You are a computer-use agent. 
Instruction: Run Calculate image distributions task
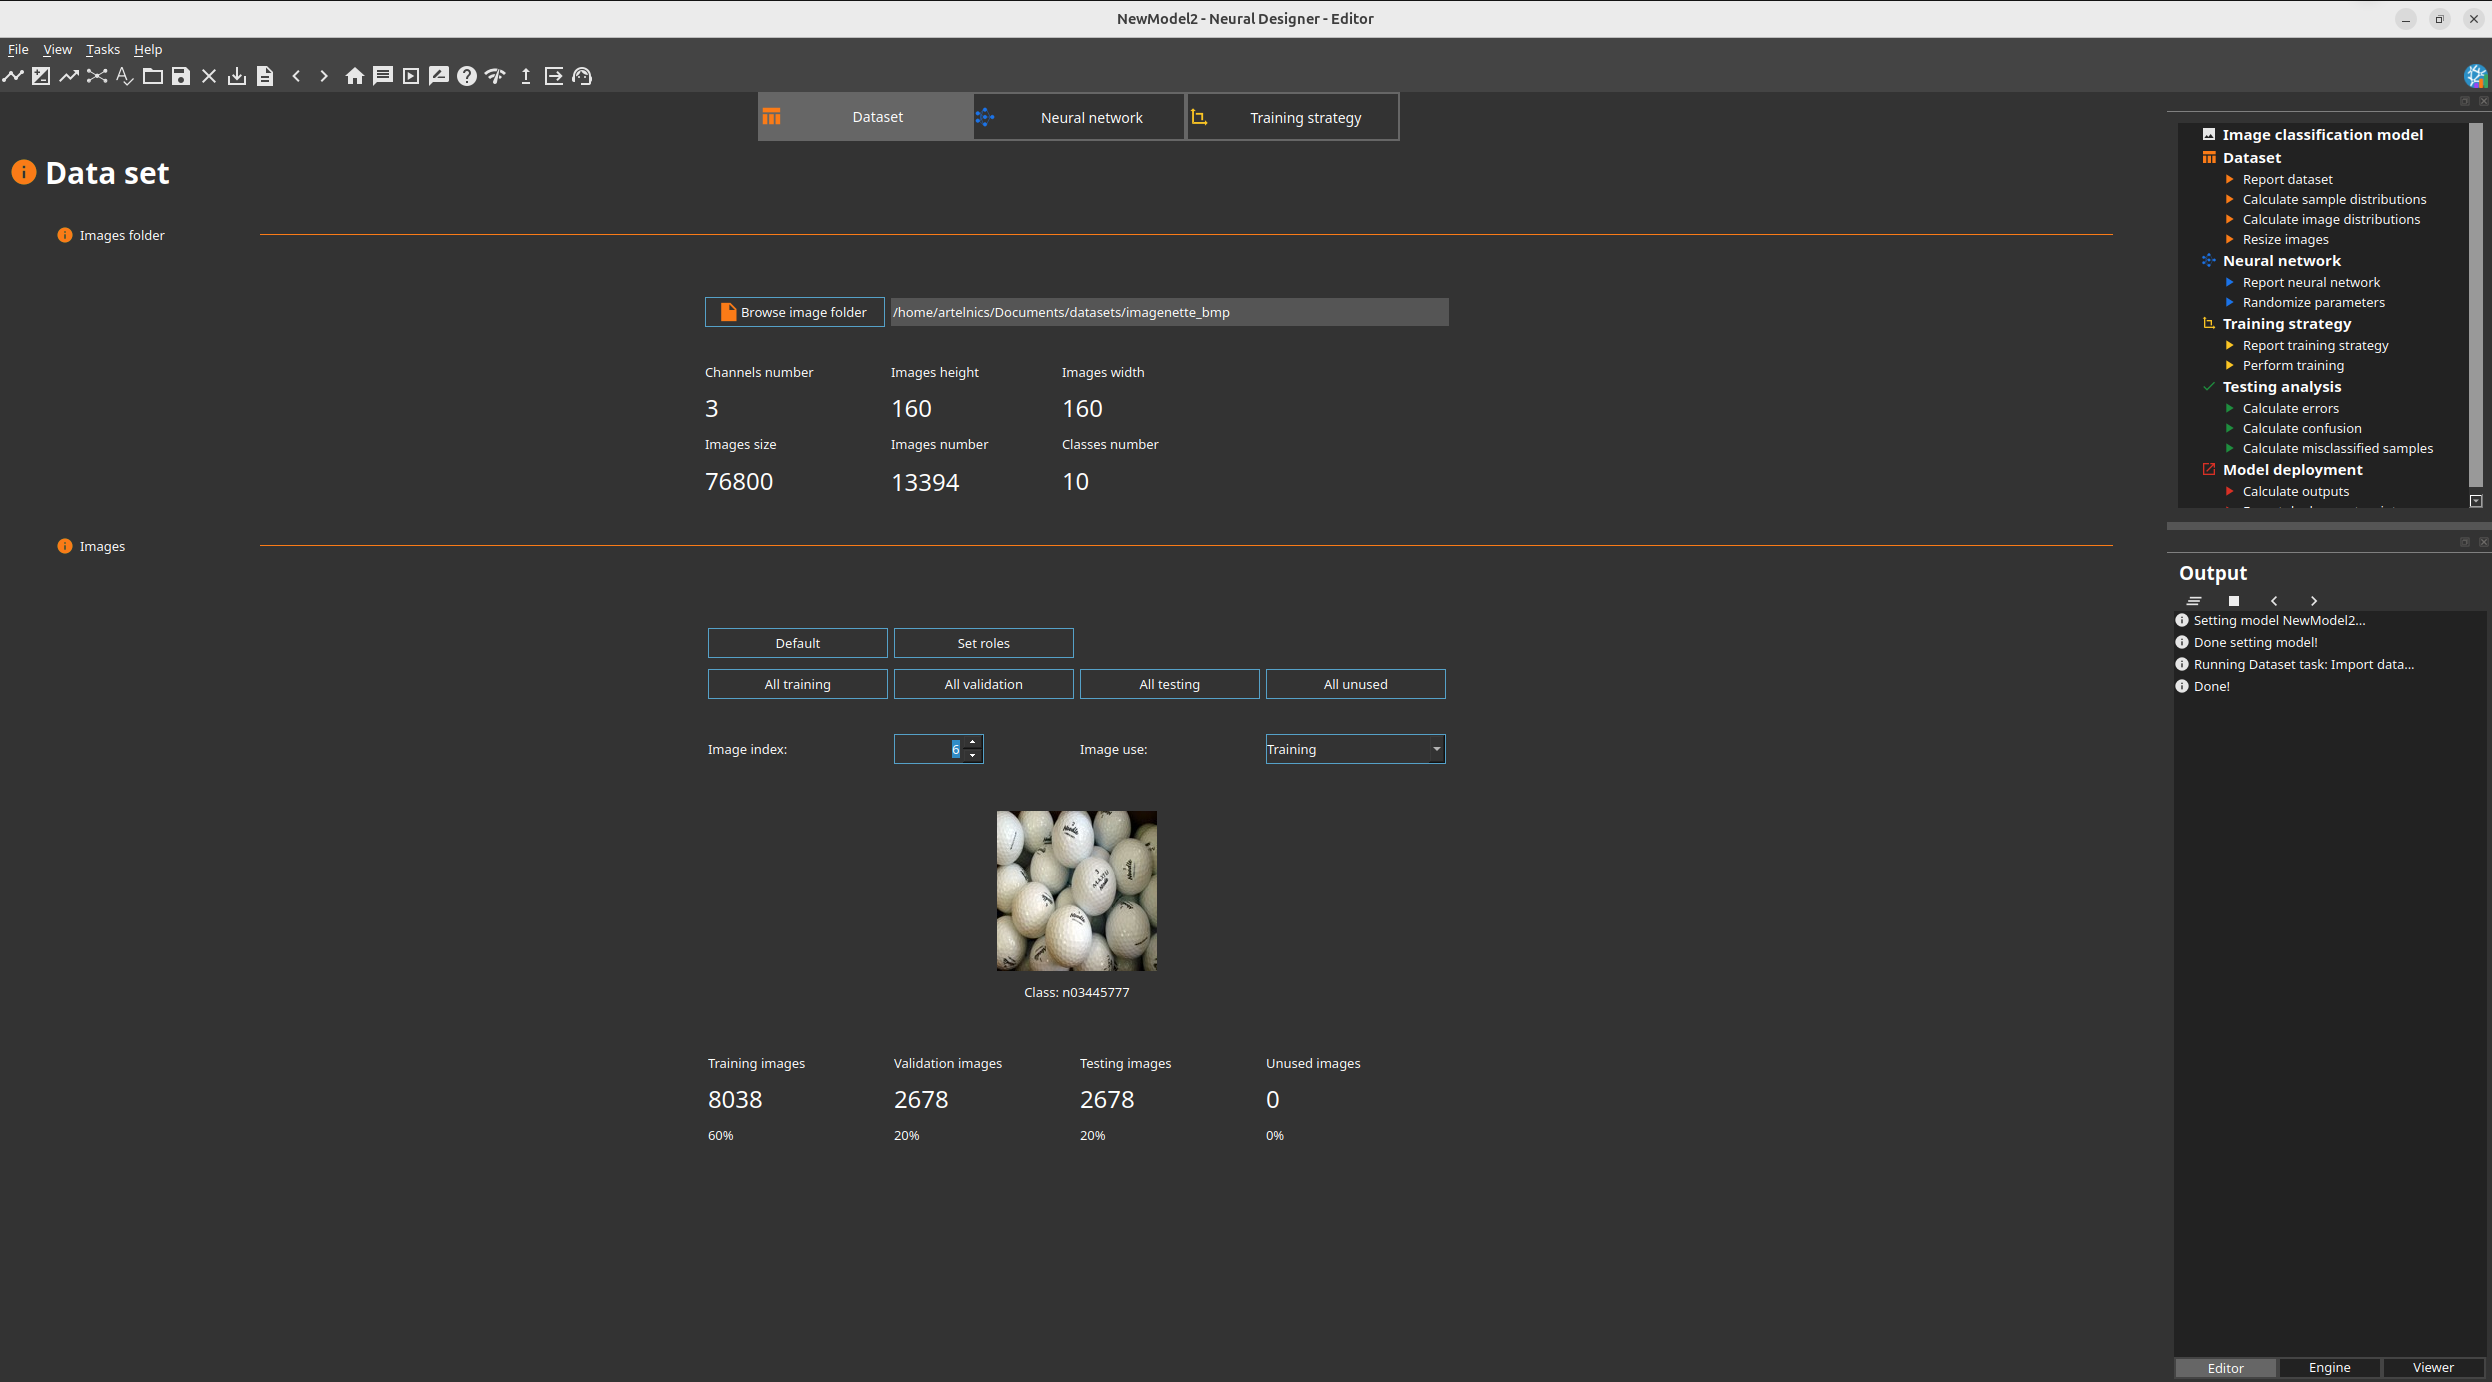(x=2331, y=219)
